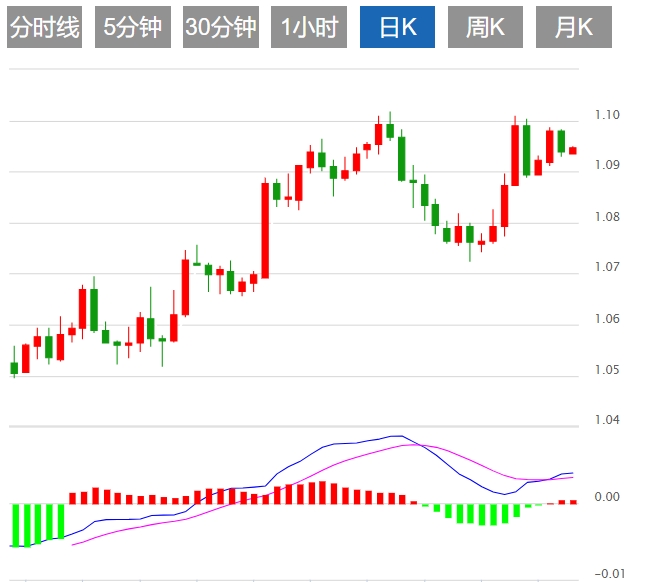Viewport: 645px width, 582px height.
Task: Show the 周K weekly chart
Action: (x=485, y=28)
